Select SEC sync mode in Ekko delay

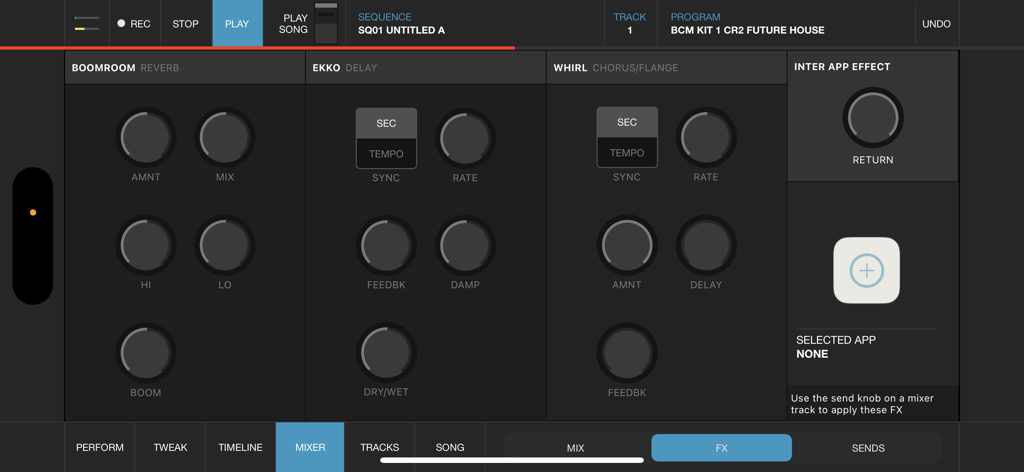386,123
